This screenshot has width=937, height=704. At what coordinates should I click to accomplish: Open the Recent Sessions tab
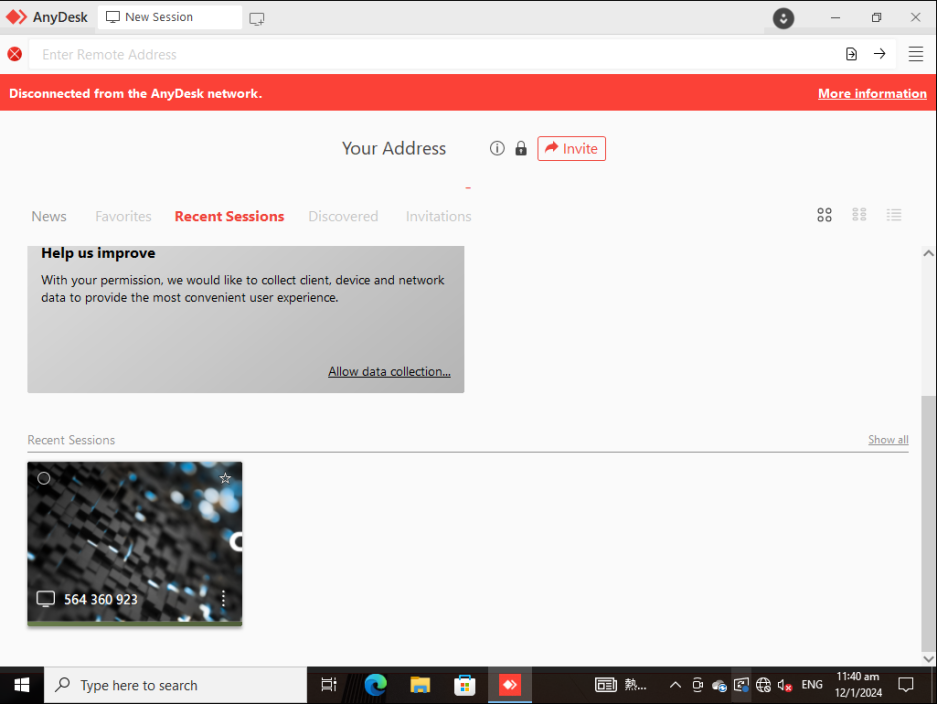[229, 216]
